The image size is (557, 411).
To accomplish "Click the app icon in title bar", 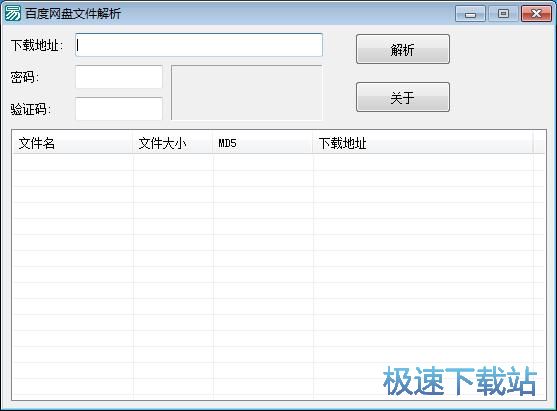I will tap(12, 13).
